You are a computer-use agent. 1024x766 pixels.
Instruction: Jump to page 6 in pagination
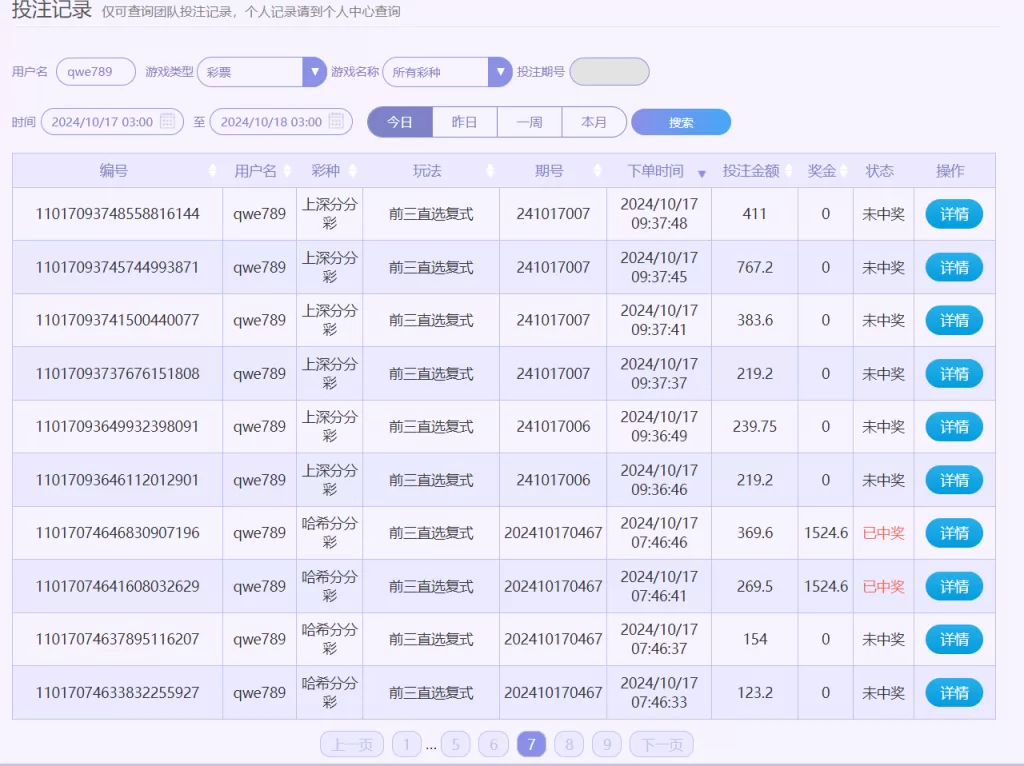[x=493, y=744]
